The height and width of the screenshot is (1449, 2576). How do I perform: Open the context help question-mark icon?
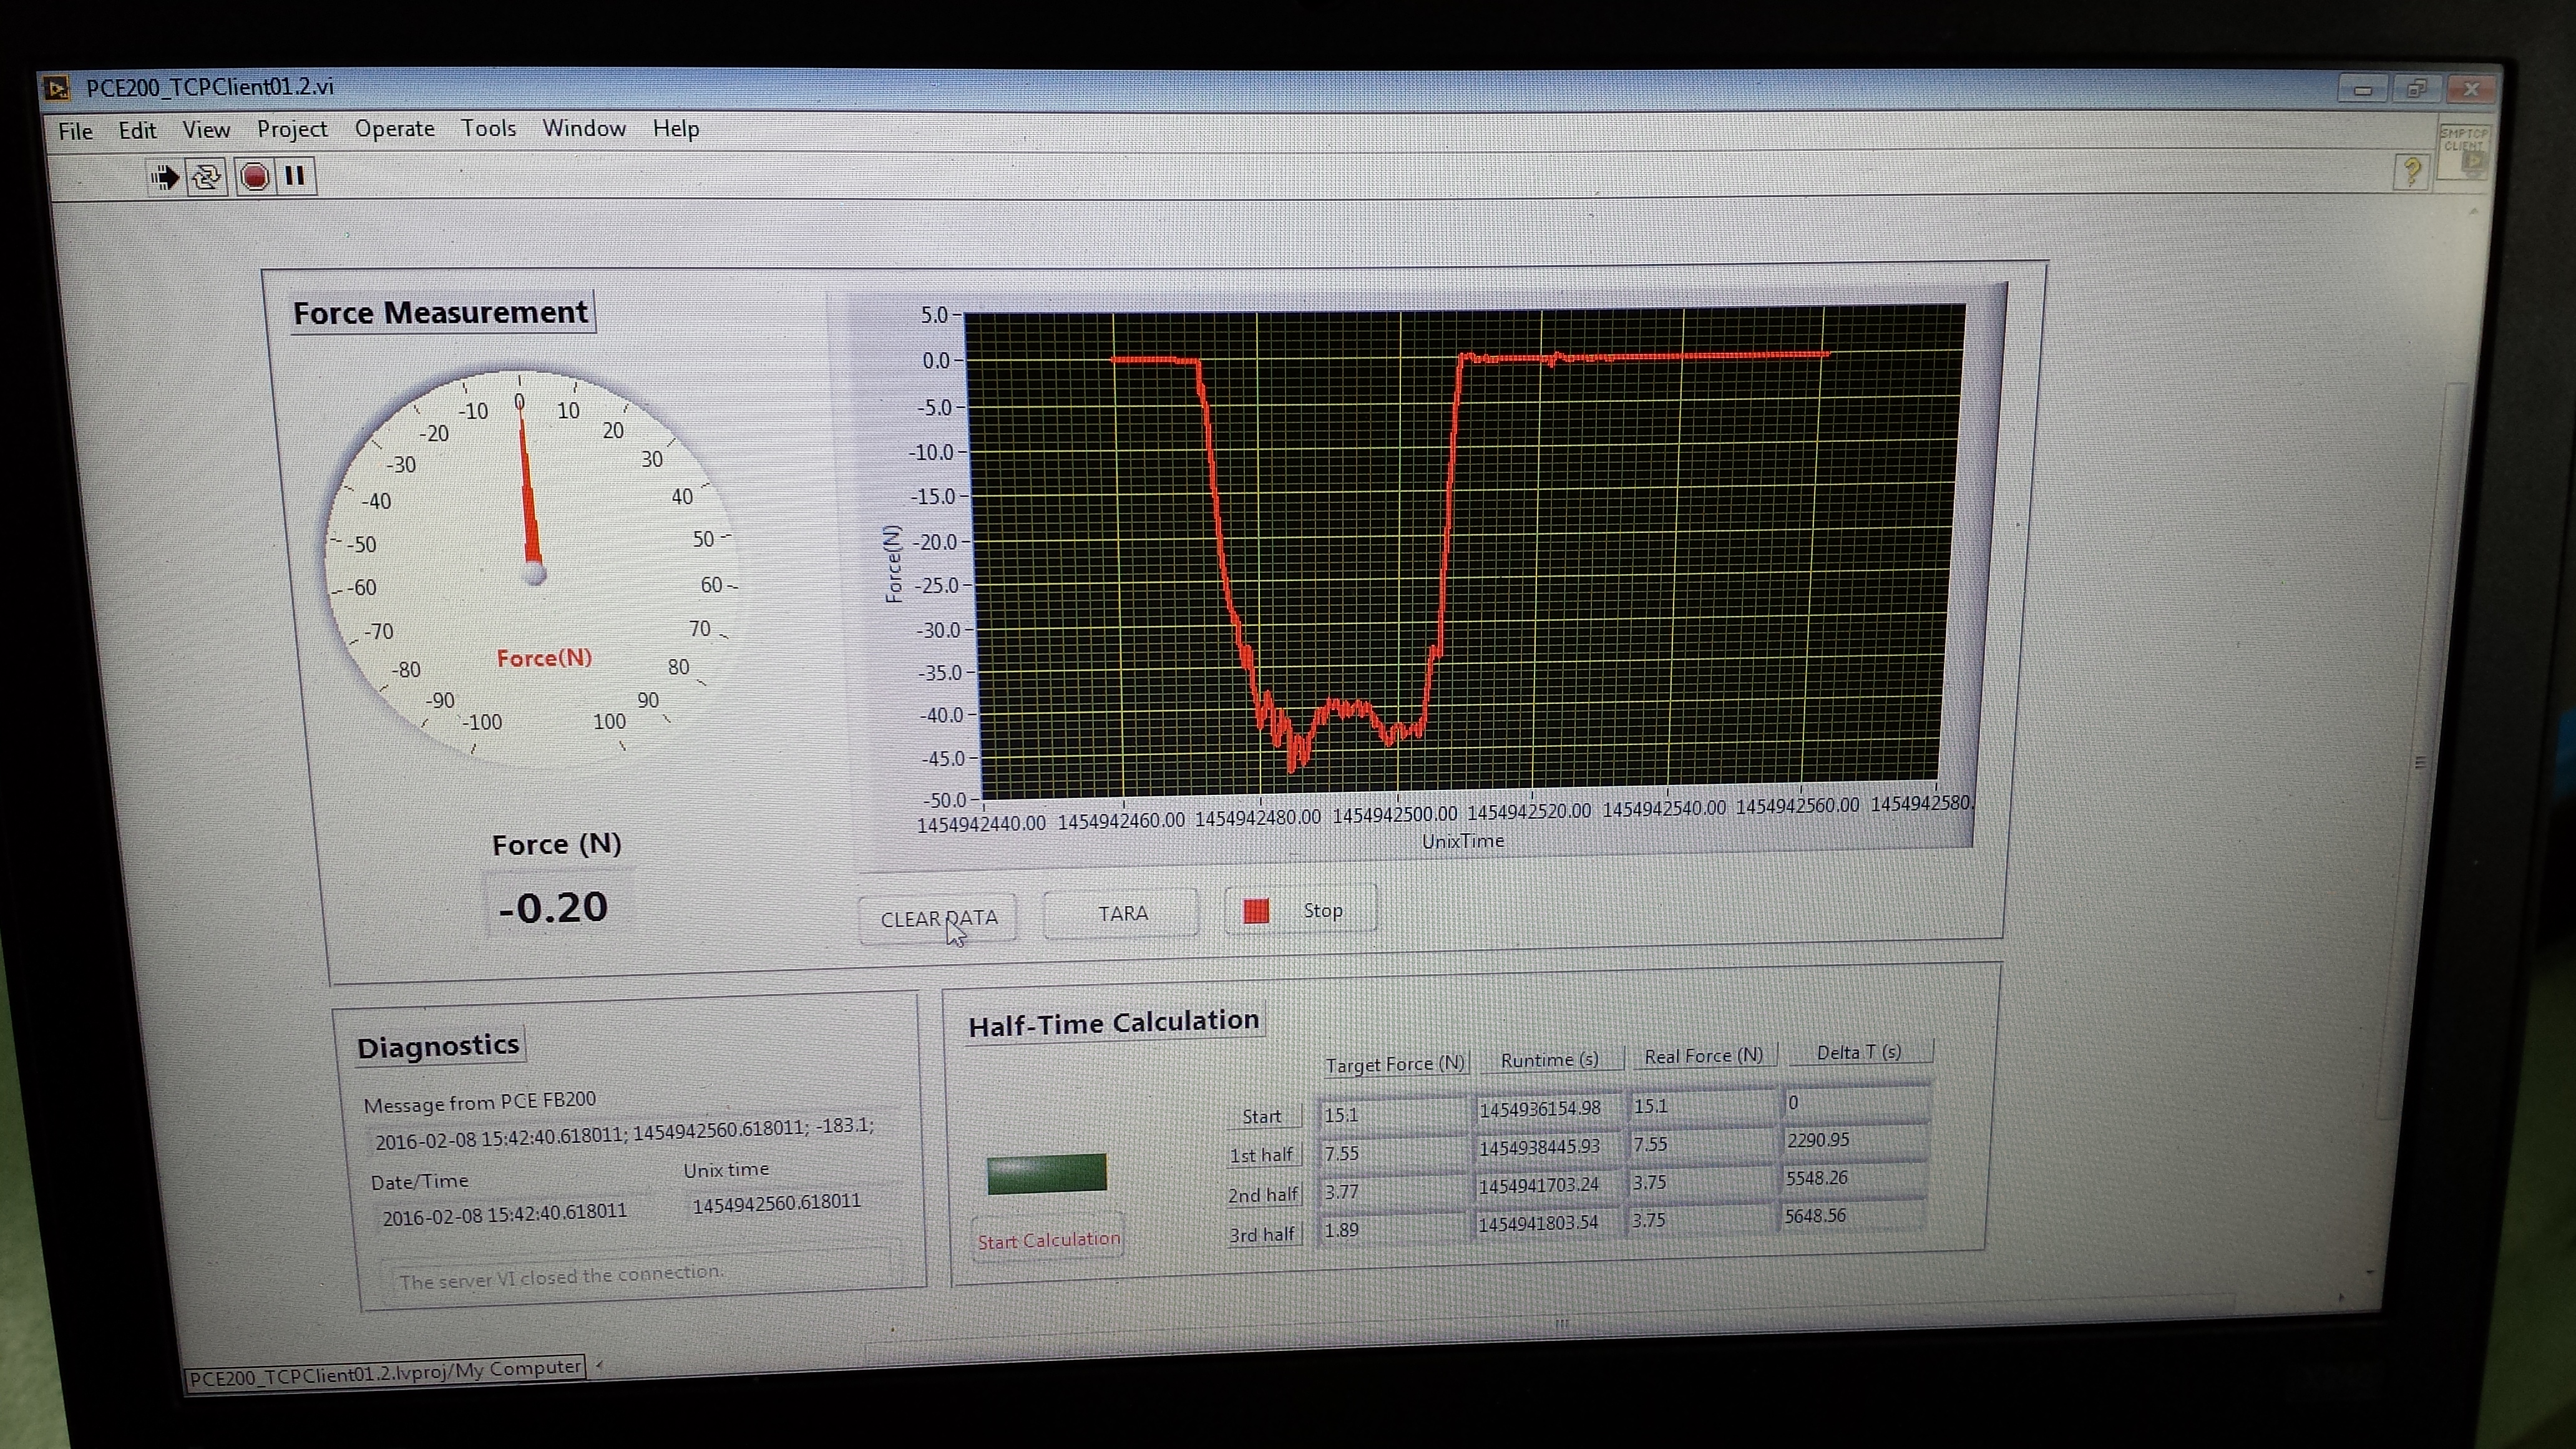pyautogui.click(x=2411, y=172)
